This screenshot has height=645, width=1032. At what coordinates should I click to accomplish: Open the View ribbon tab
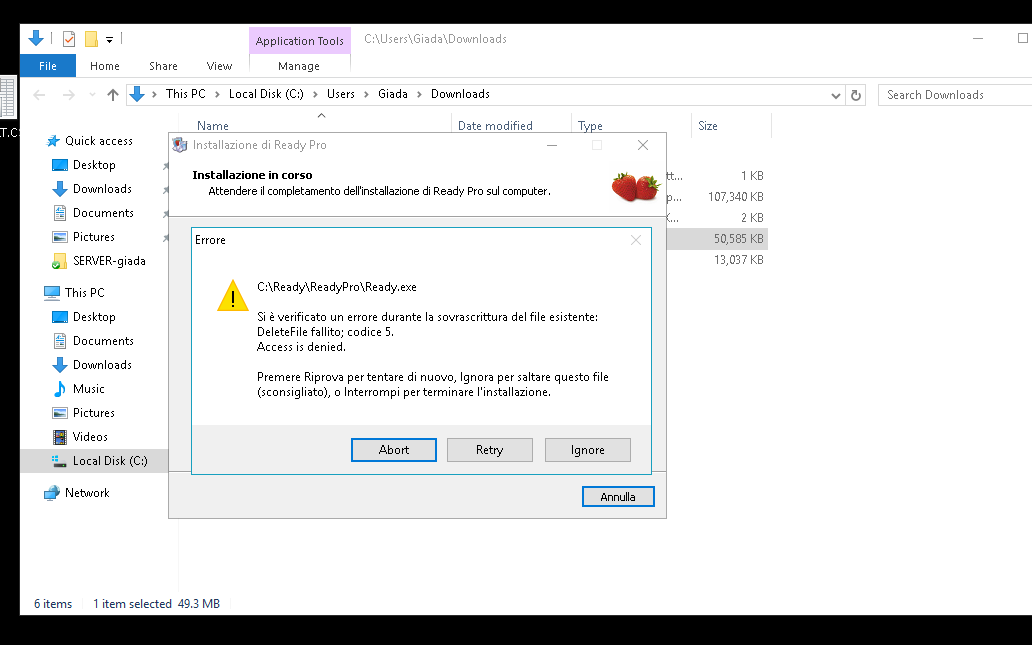[x=219, y=66]
